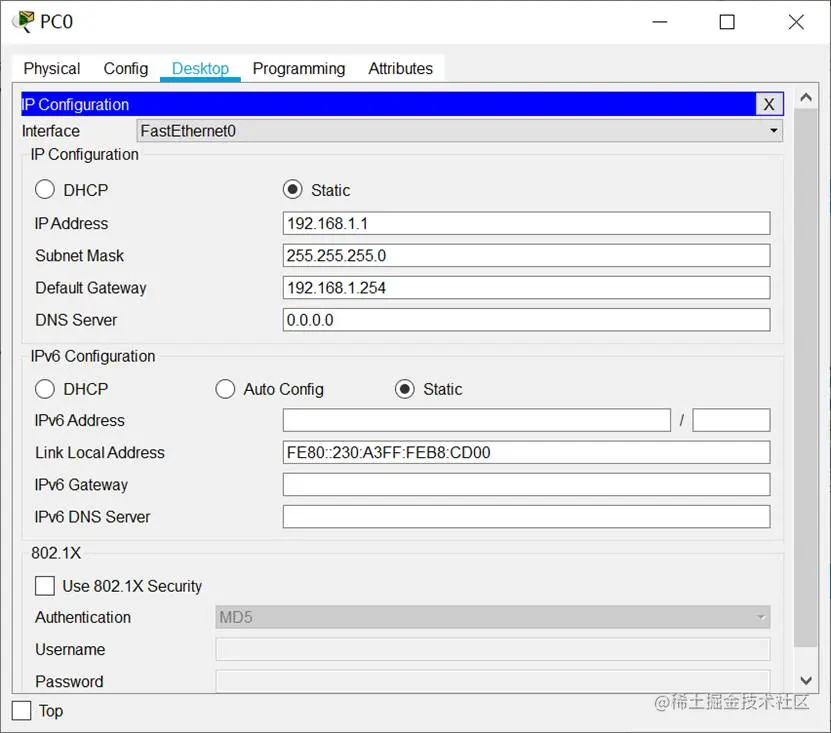Toggle the Top checkbox

22,711
